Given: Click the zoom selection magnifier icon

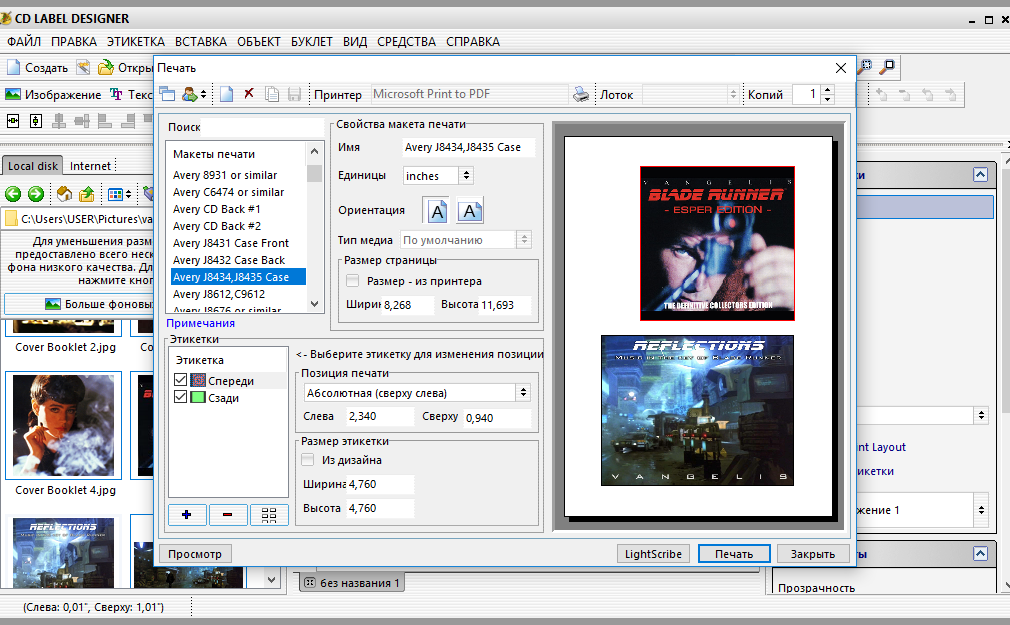Looking at the screenshot, I should pos(866,65).
